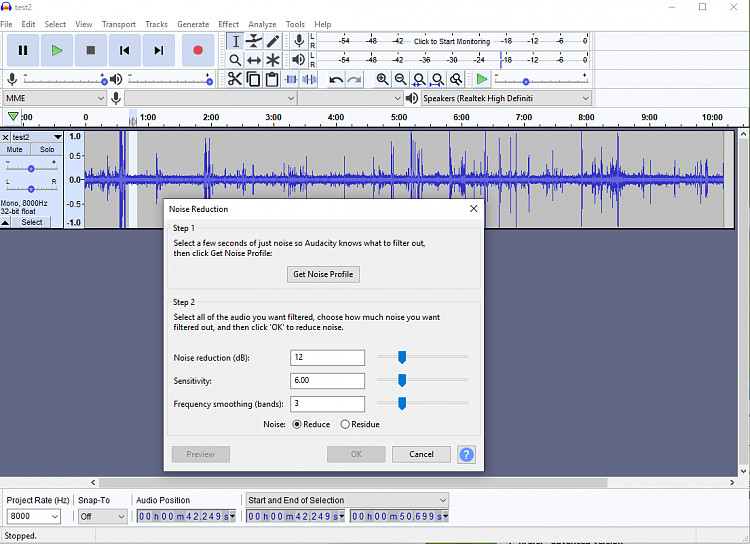Select the Zoom (magnifier) tool
The width and height of the screenshot is (750, 544).
(235, 60)
